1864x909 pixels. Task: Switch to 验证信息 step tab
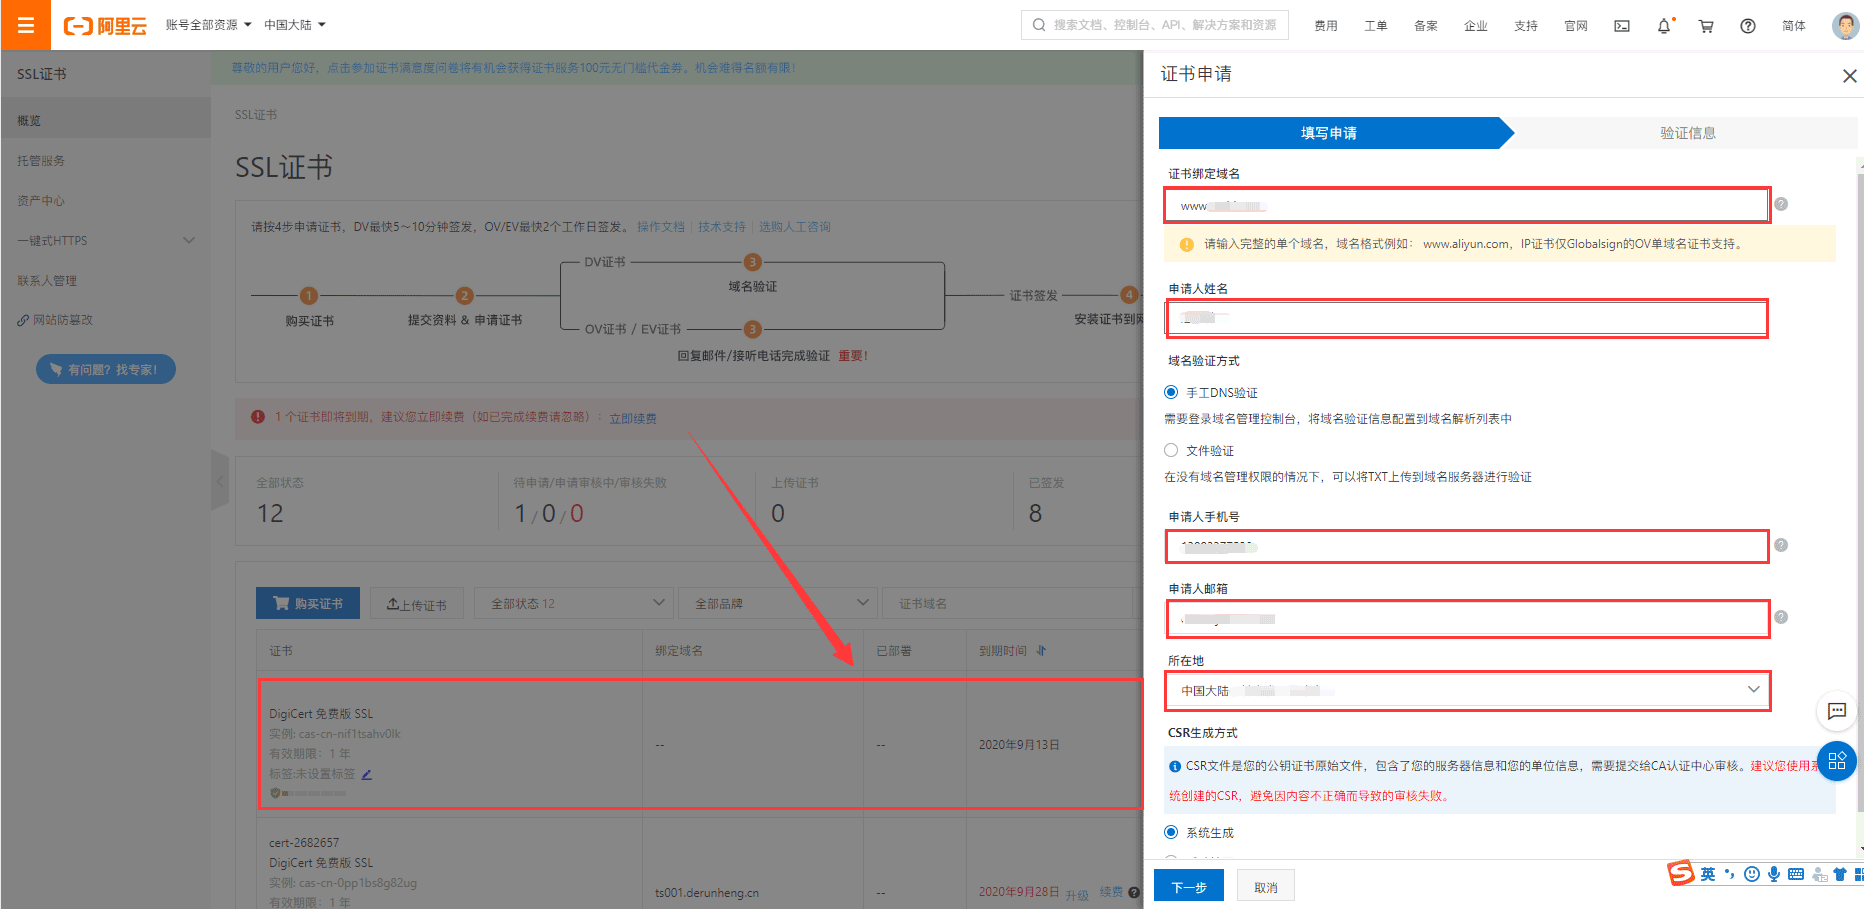(1688, 133)
